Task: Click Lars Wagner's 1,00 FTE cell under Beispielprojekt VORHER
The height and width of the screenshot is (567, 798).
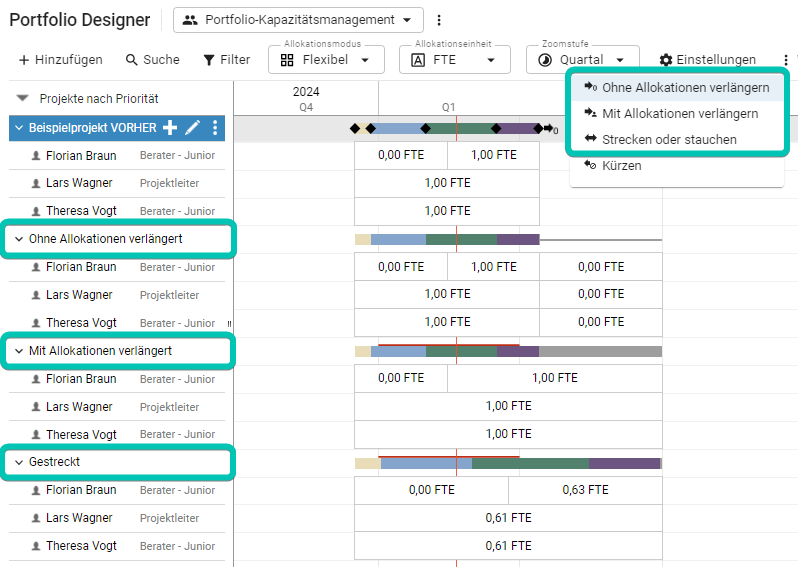Action: coord(447,183)
